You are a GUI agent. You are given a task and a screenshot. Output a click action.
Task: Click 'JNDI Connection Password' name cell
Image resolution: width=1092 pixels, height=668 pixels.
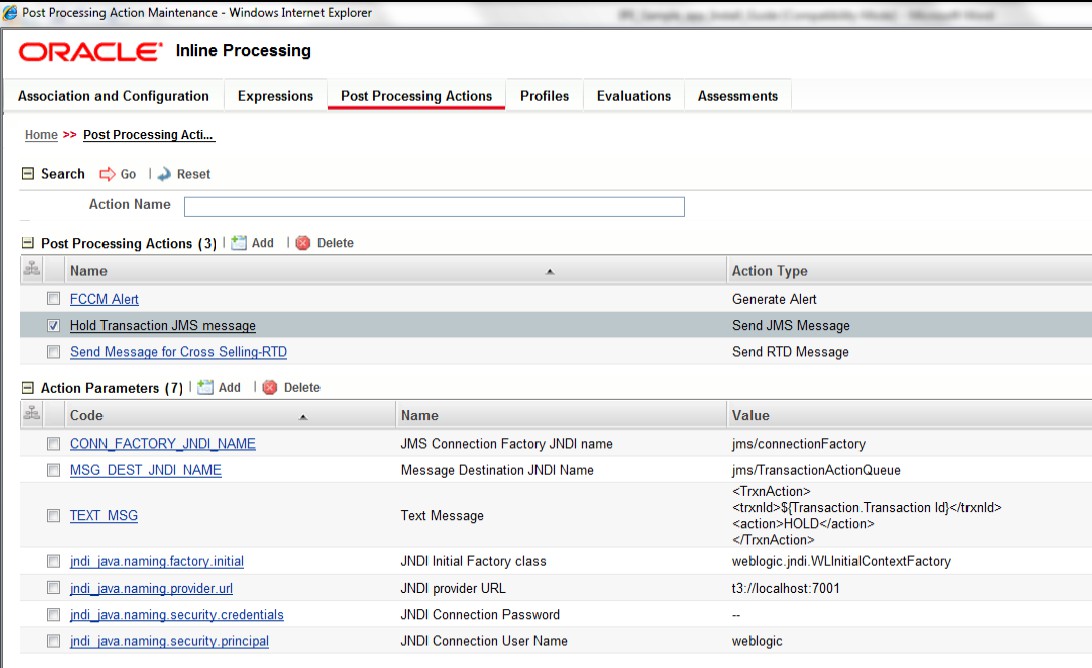coord(480,614)
